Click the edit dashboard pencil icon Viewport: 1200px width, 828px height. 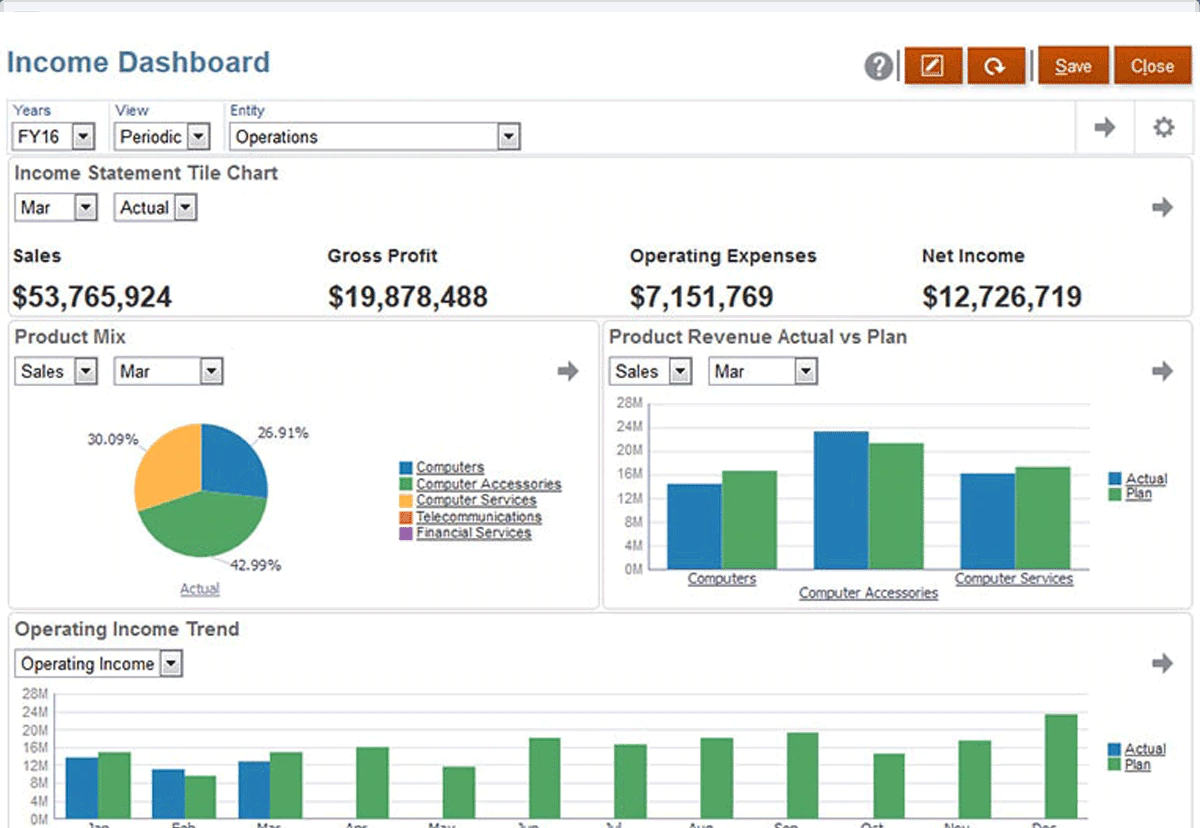932,66
